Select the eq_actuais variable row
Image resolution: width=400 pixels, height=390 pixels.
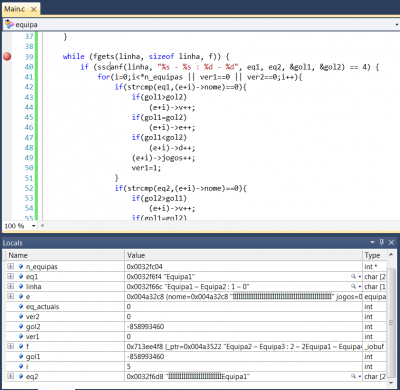pos(196,307)
